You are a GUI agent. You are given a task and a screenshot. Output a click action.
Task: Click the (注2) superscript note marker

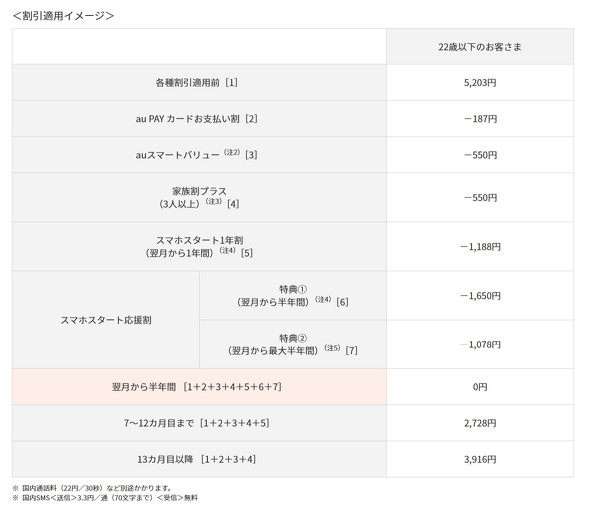pos(232,152)
